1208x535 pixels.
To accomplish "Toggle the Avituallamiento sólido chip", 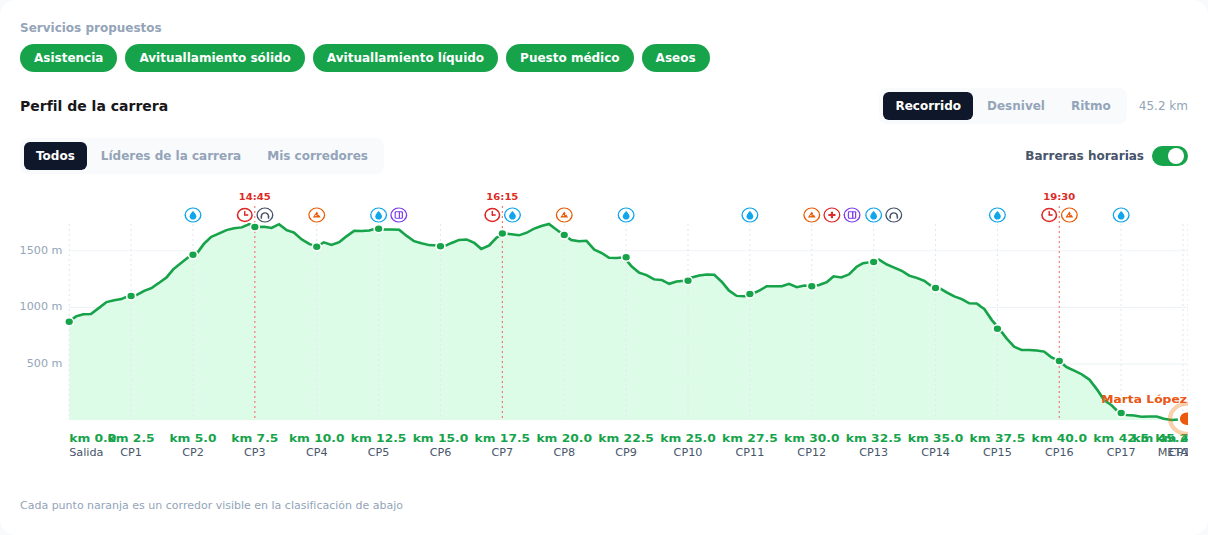I will pyautogui.click(x=215, y=58).
